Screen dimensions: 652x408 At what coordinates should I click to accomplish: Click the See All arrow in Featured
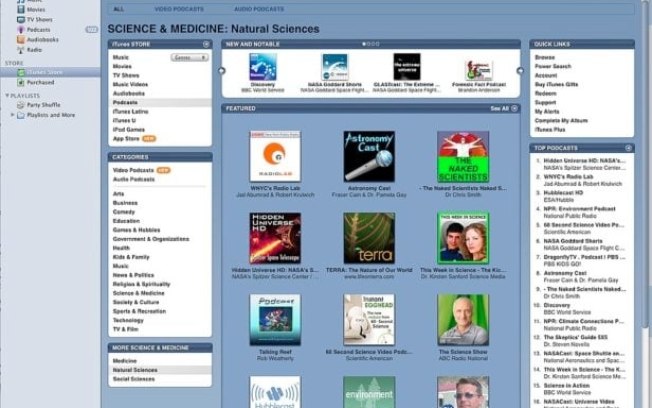[514, 109]
